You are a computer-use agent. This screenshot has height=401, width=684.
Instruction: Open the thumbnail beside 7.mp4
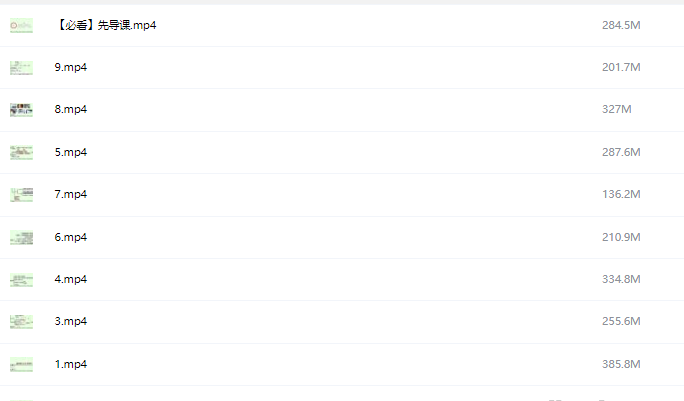point(21,195)
